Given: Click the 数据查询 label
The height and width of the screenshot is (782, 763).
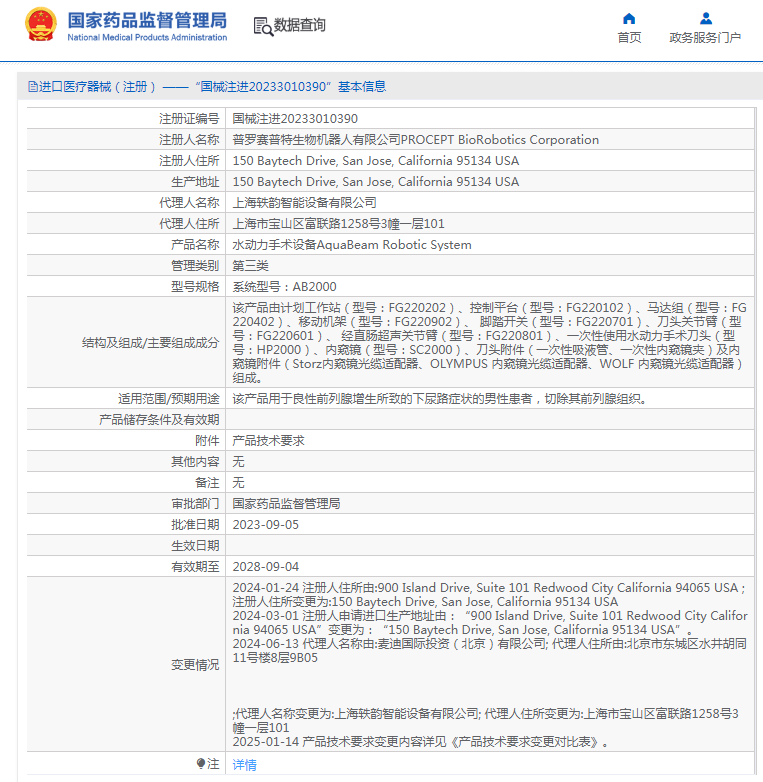Looking at the screenshot, I should 300,24.
